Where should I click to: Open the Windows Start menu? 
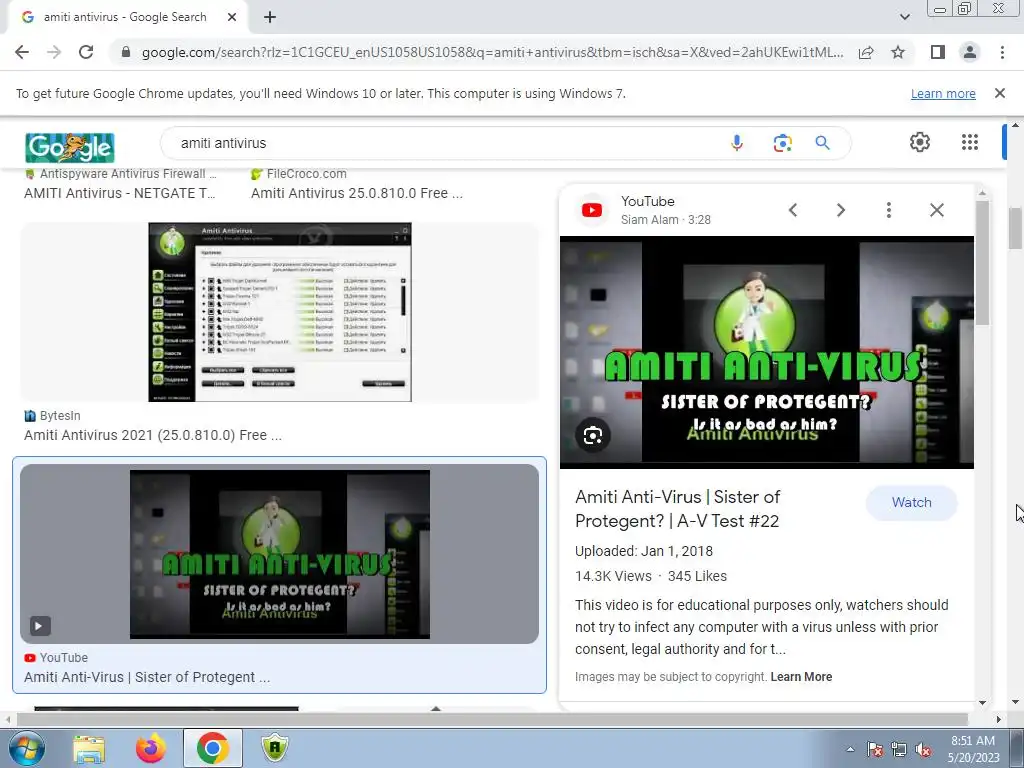(x=26, y=748)
